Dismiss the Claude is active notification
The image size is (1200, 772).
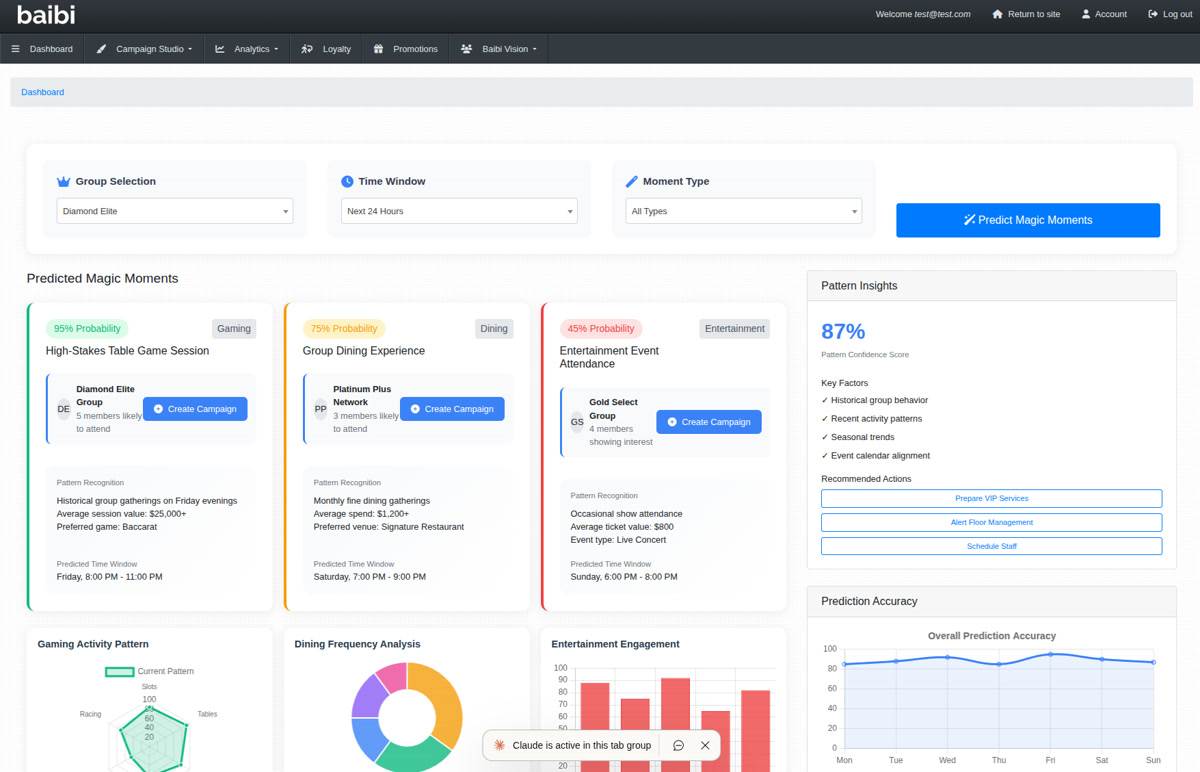[x=705, y=745]
